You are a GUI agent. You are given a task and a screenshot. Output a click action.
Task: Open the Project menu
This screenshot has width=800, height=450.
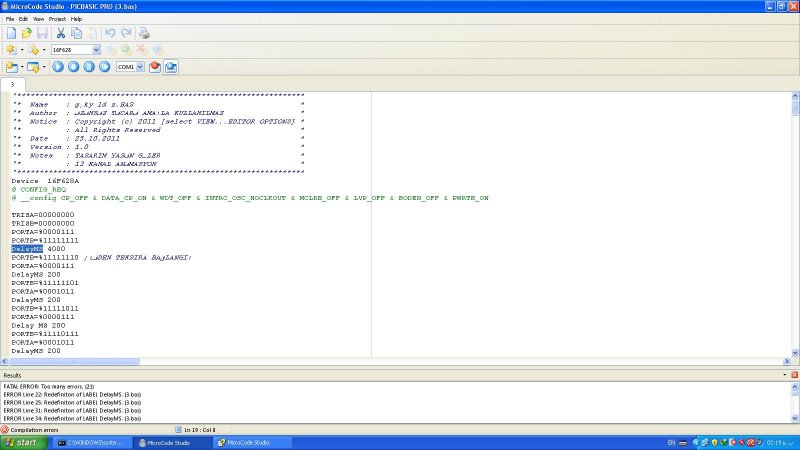point(57,19)
